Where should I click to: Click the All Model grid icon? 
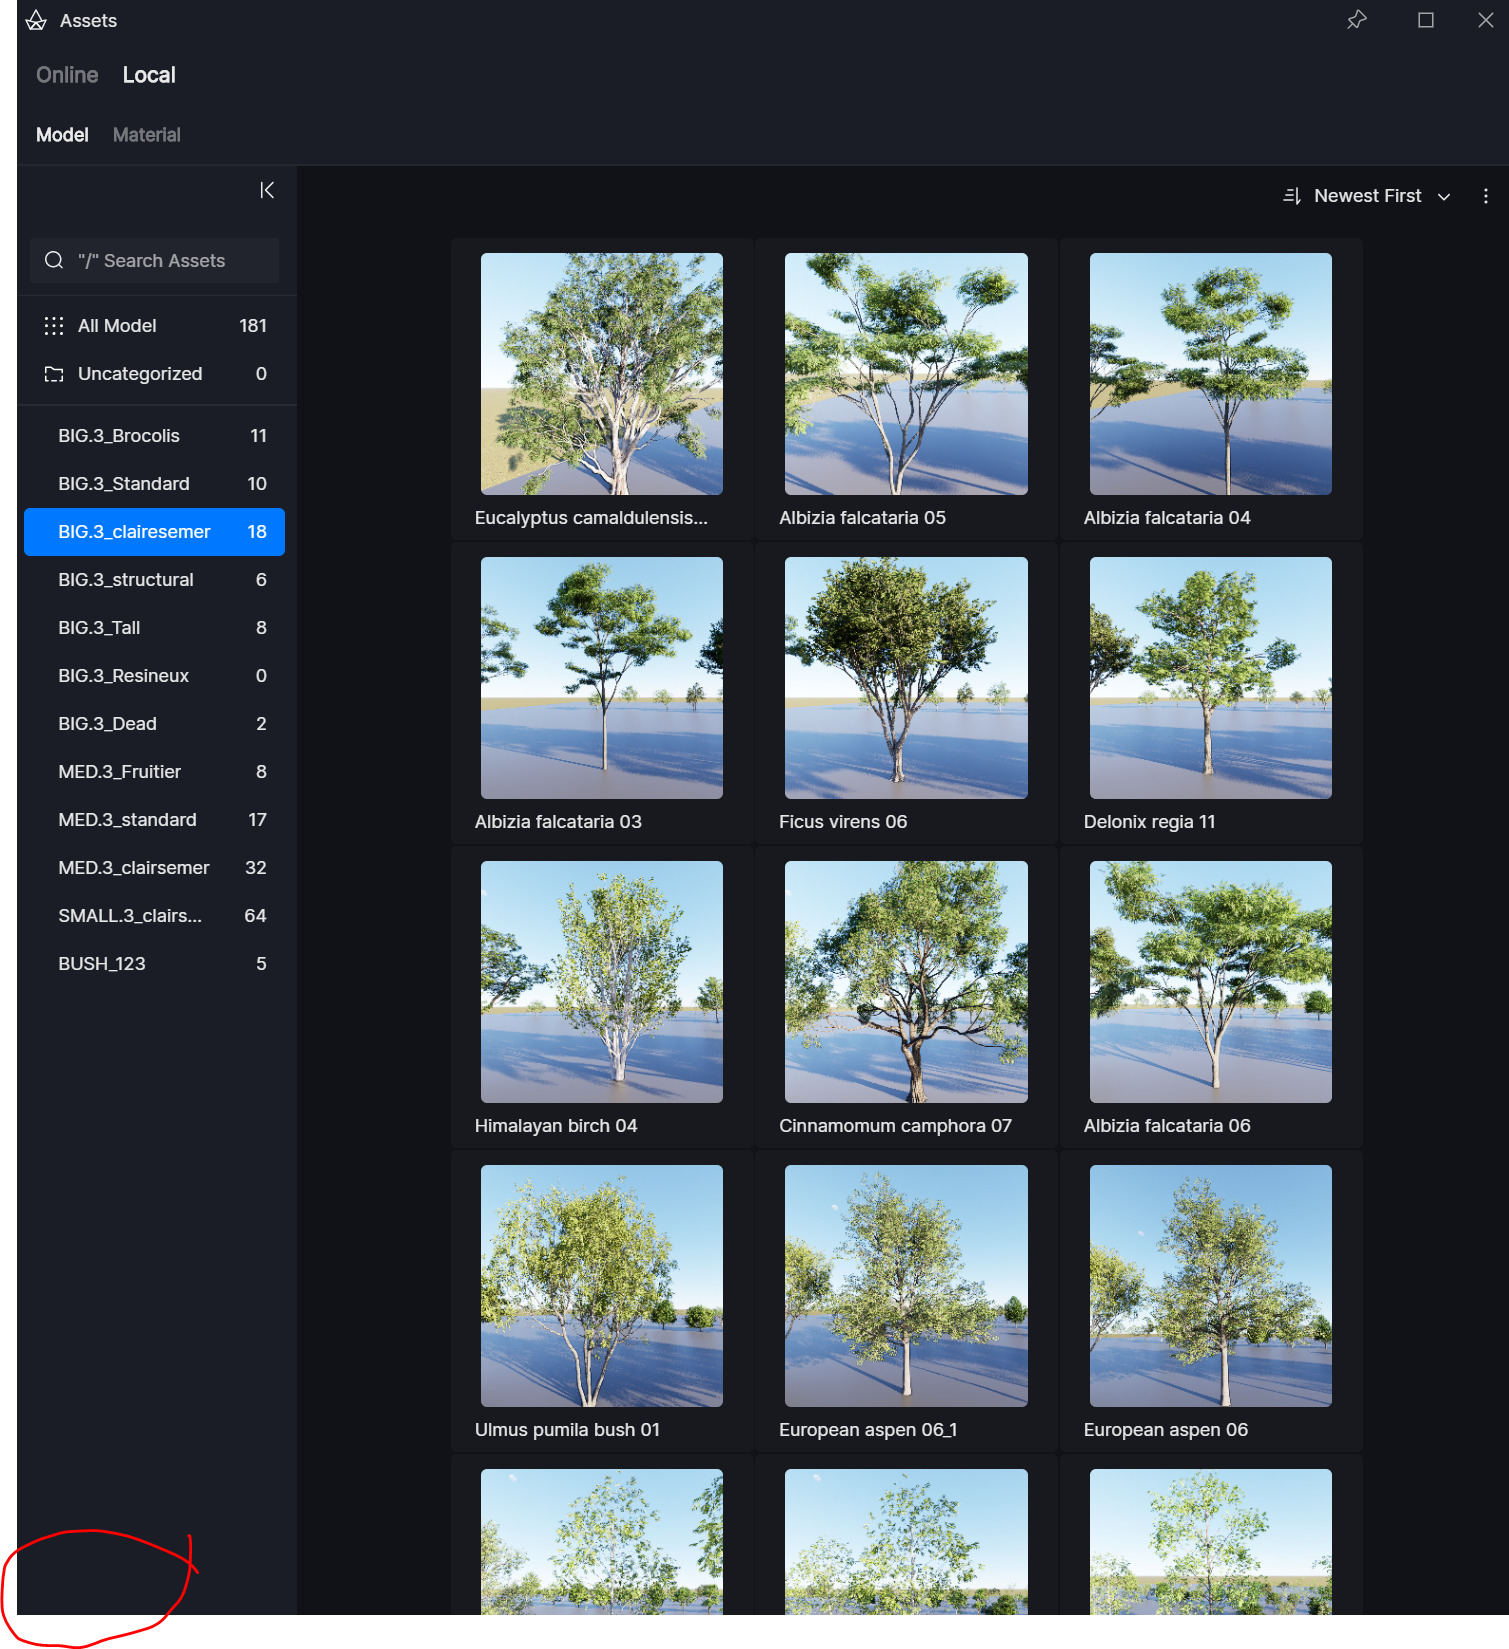pos(54,326)
